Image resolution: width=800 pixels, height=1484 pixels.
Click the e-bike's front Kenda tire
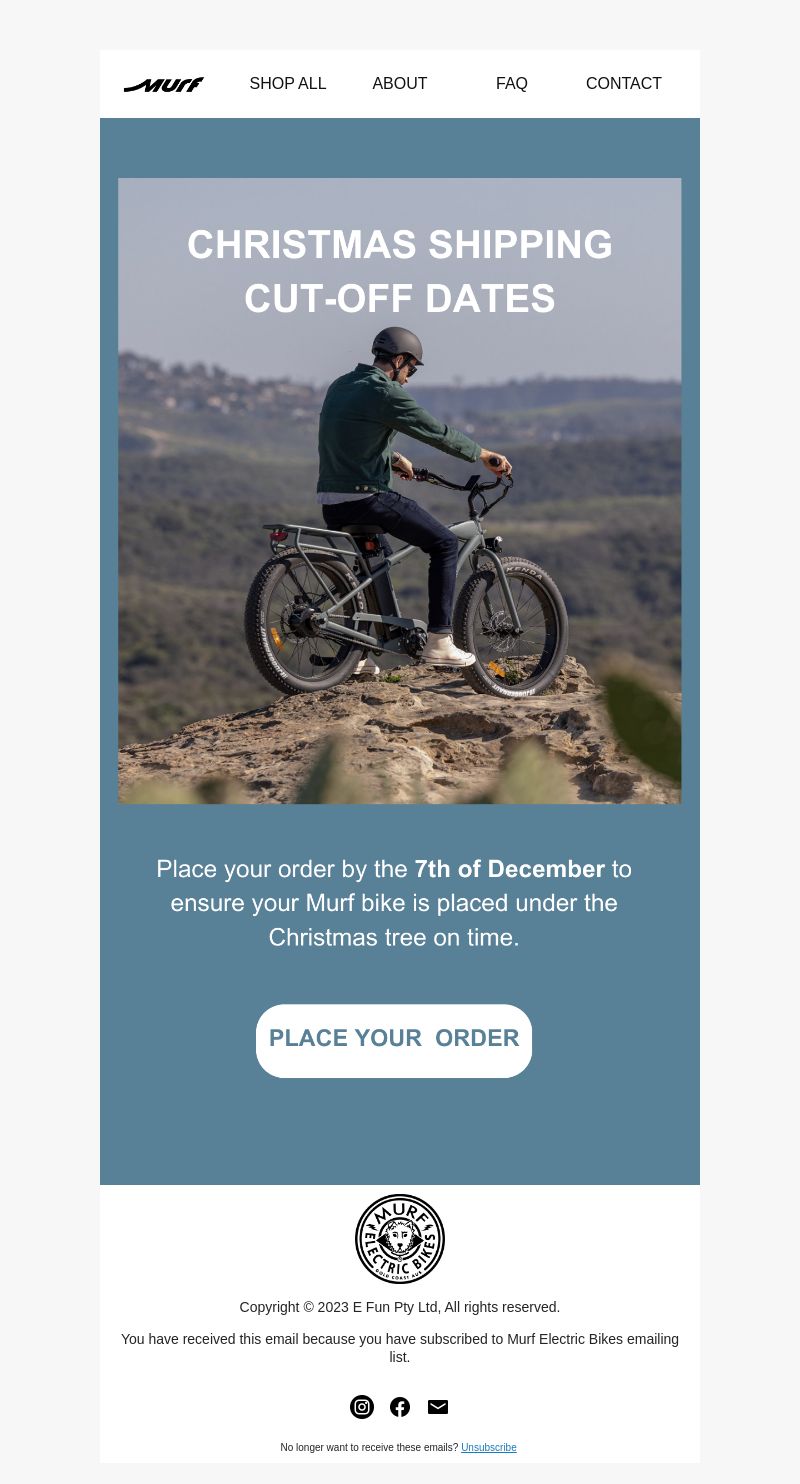(514, 626)
